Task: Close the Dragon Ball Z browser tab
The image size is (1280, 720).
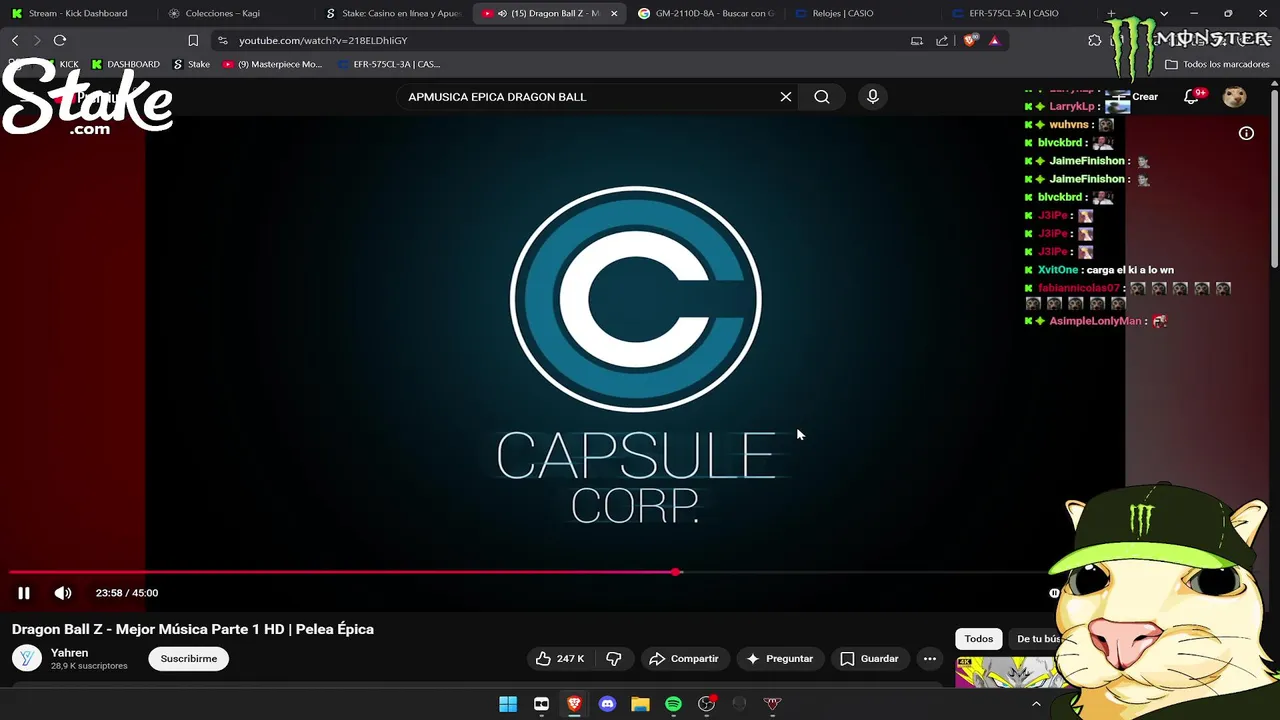Action: point(614,13)
